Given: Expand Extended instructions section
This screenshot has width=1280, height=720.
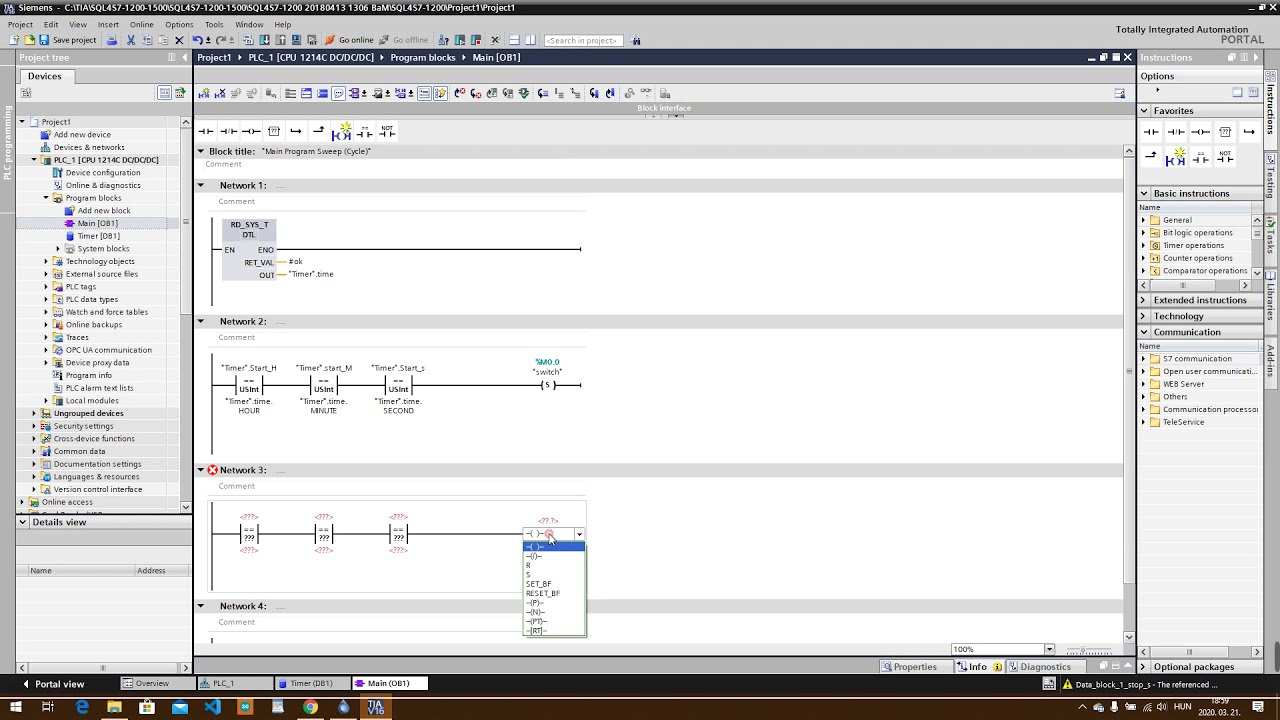Looking at the screenshot, I should [1144, 300].
